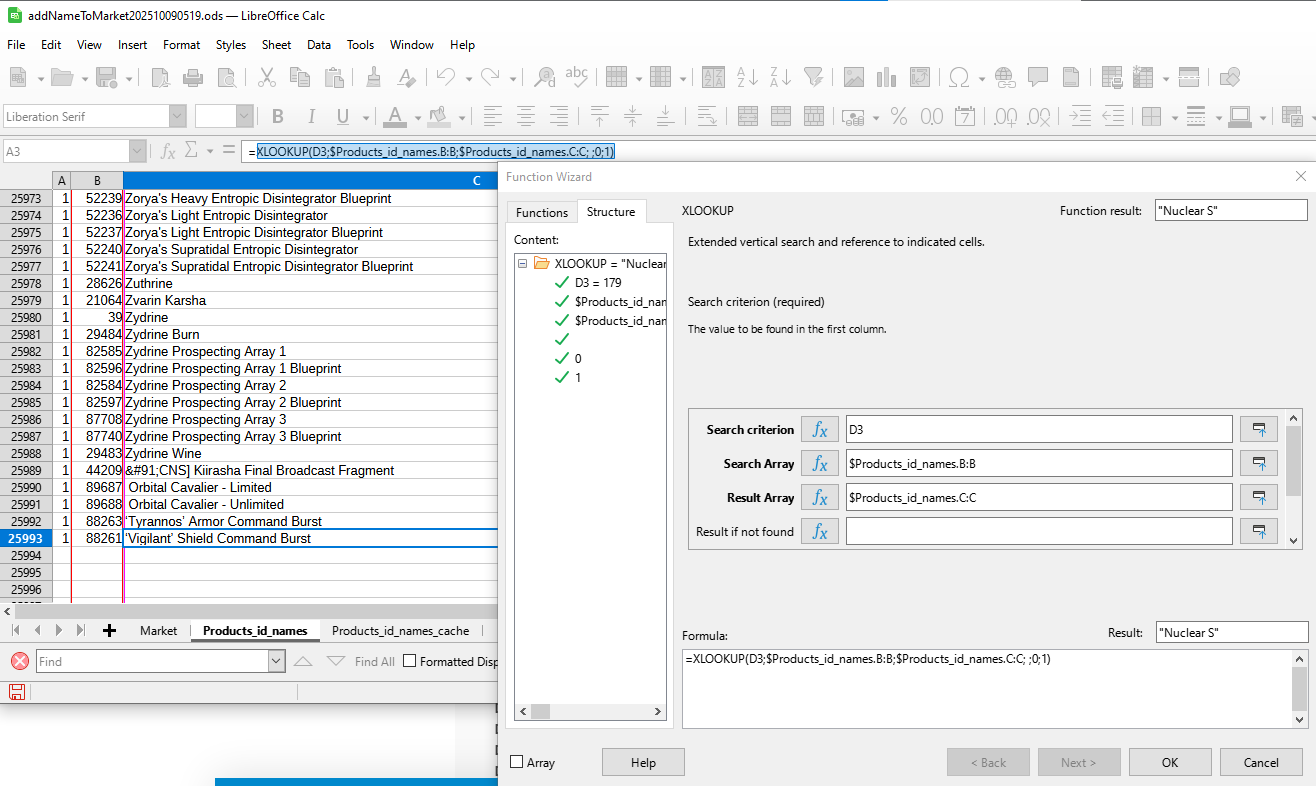
Task: Open the Font Name dropdown list
Action: coord(177,117)
